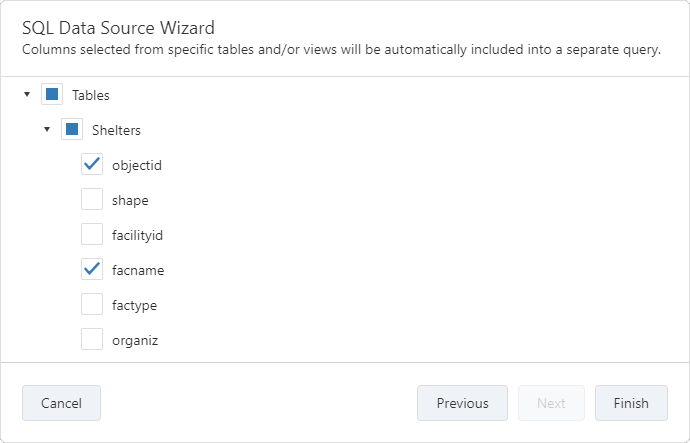The image size is (690, 443).
Task: Click the Tables label in tree
Action: (91, 96)
